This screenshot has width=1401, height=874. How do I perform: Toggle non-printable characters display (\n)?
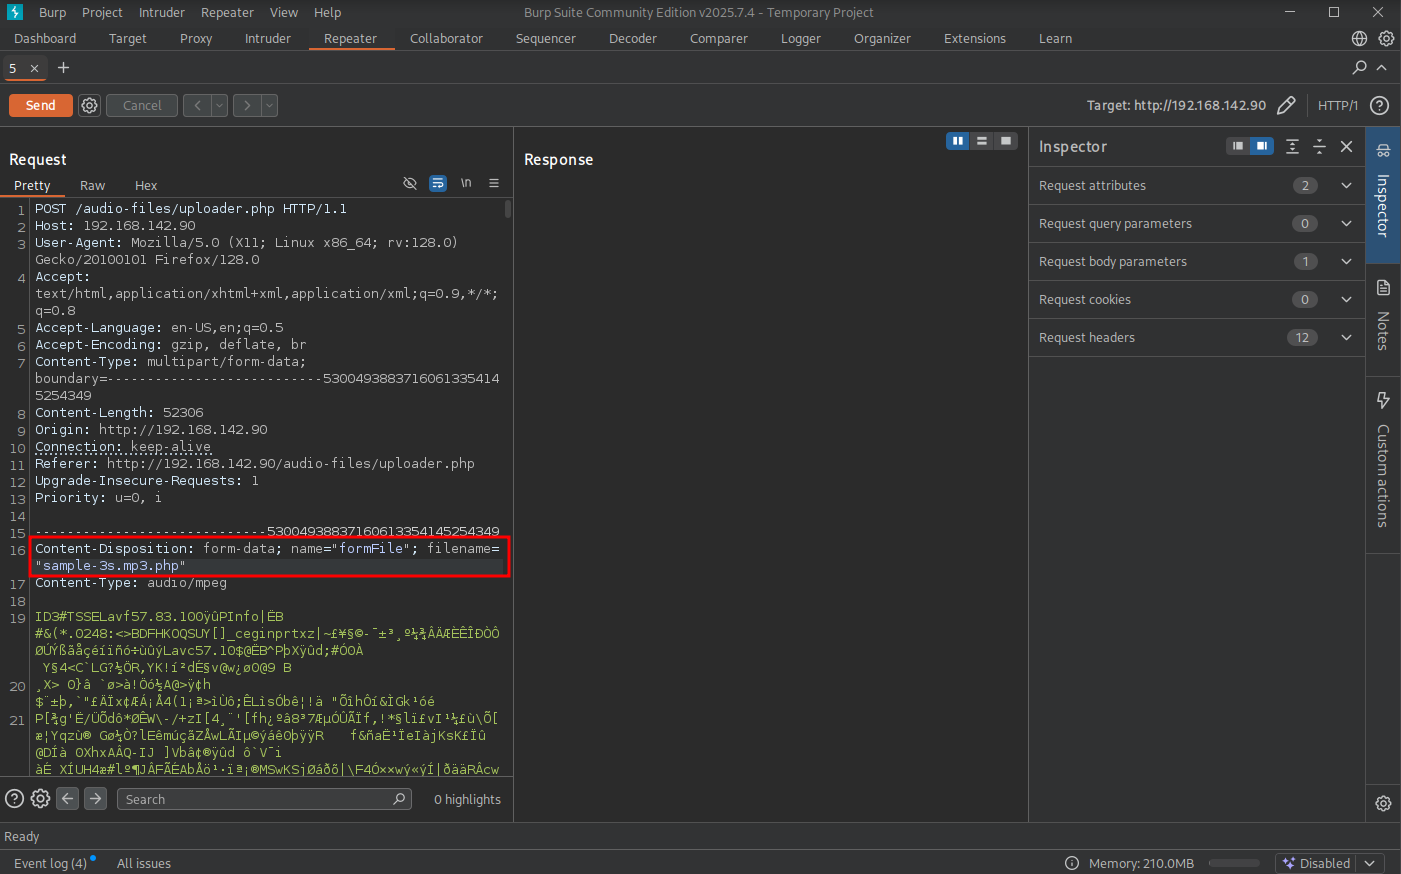click(466, 183)
